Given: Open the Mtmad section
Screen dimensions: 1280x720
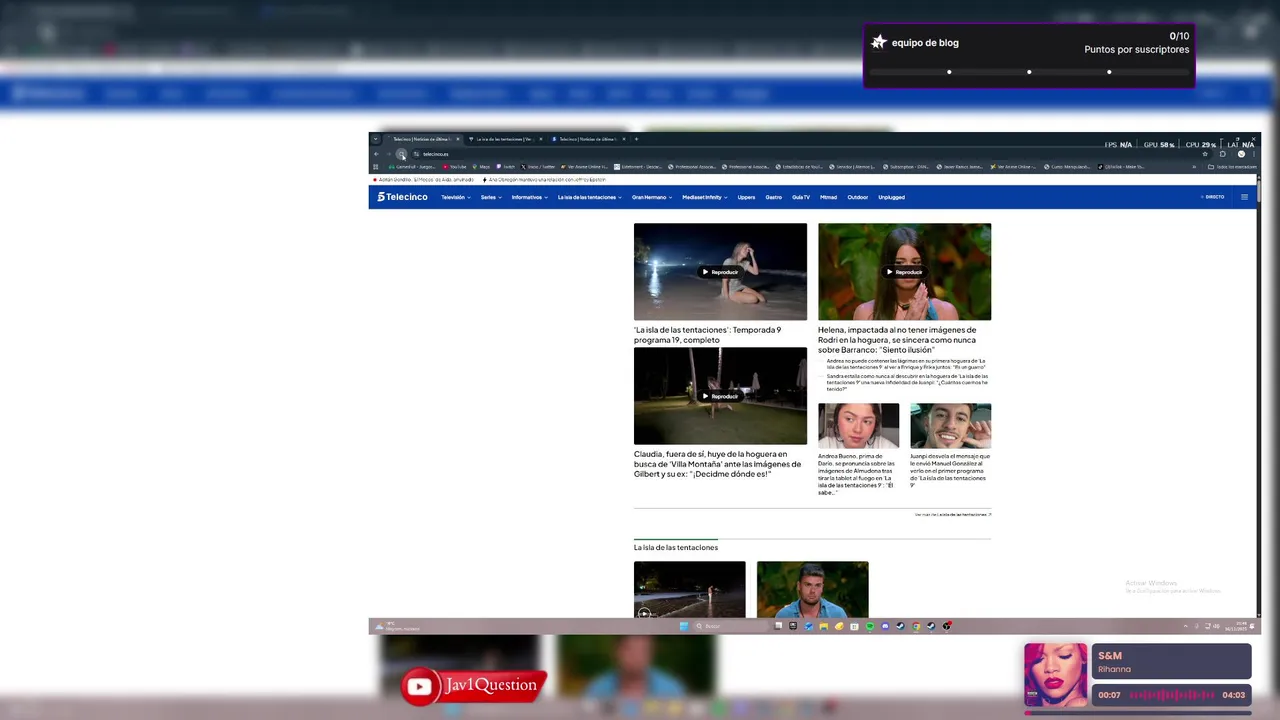Looking at the screenshot, I should tap(828, 197).
